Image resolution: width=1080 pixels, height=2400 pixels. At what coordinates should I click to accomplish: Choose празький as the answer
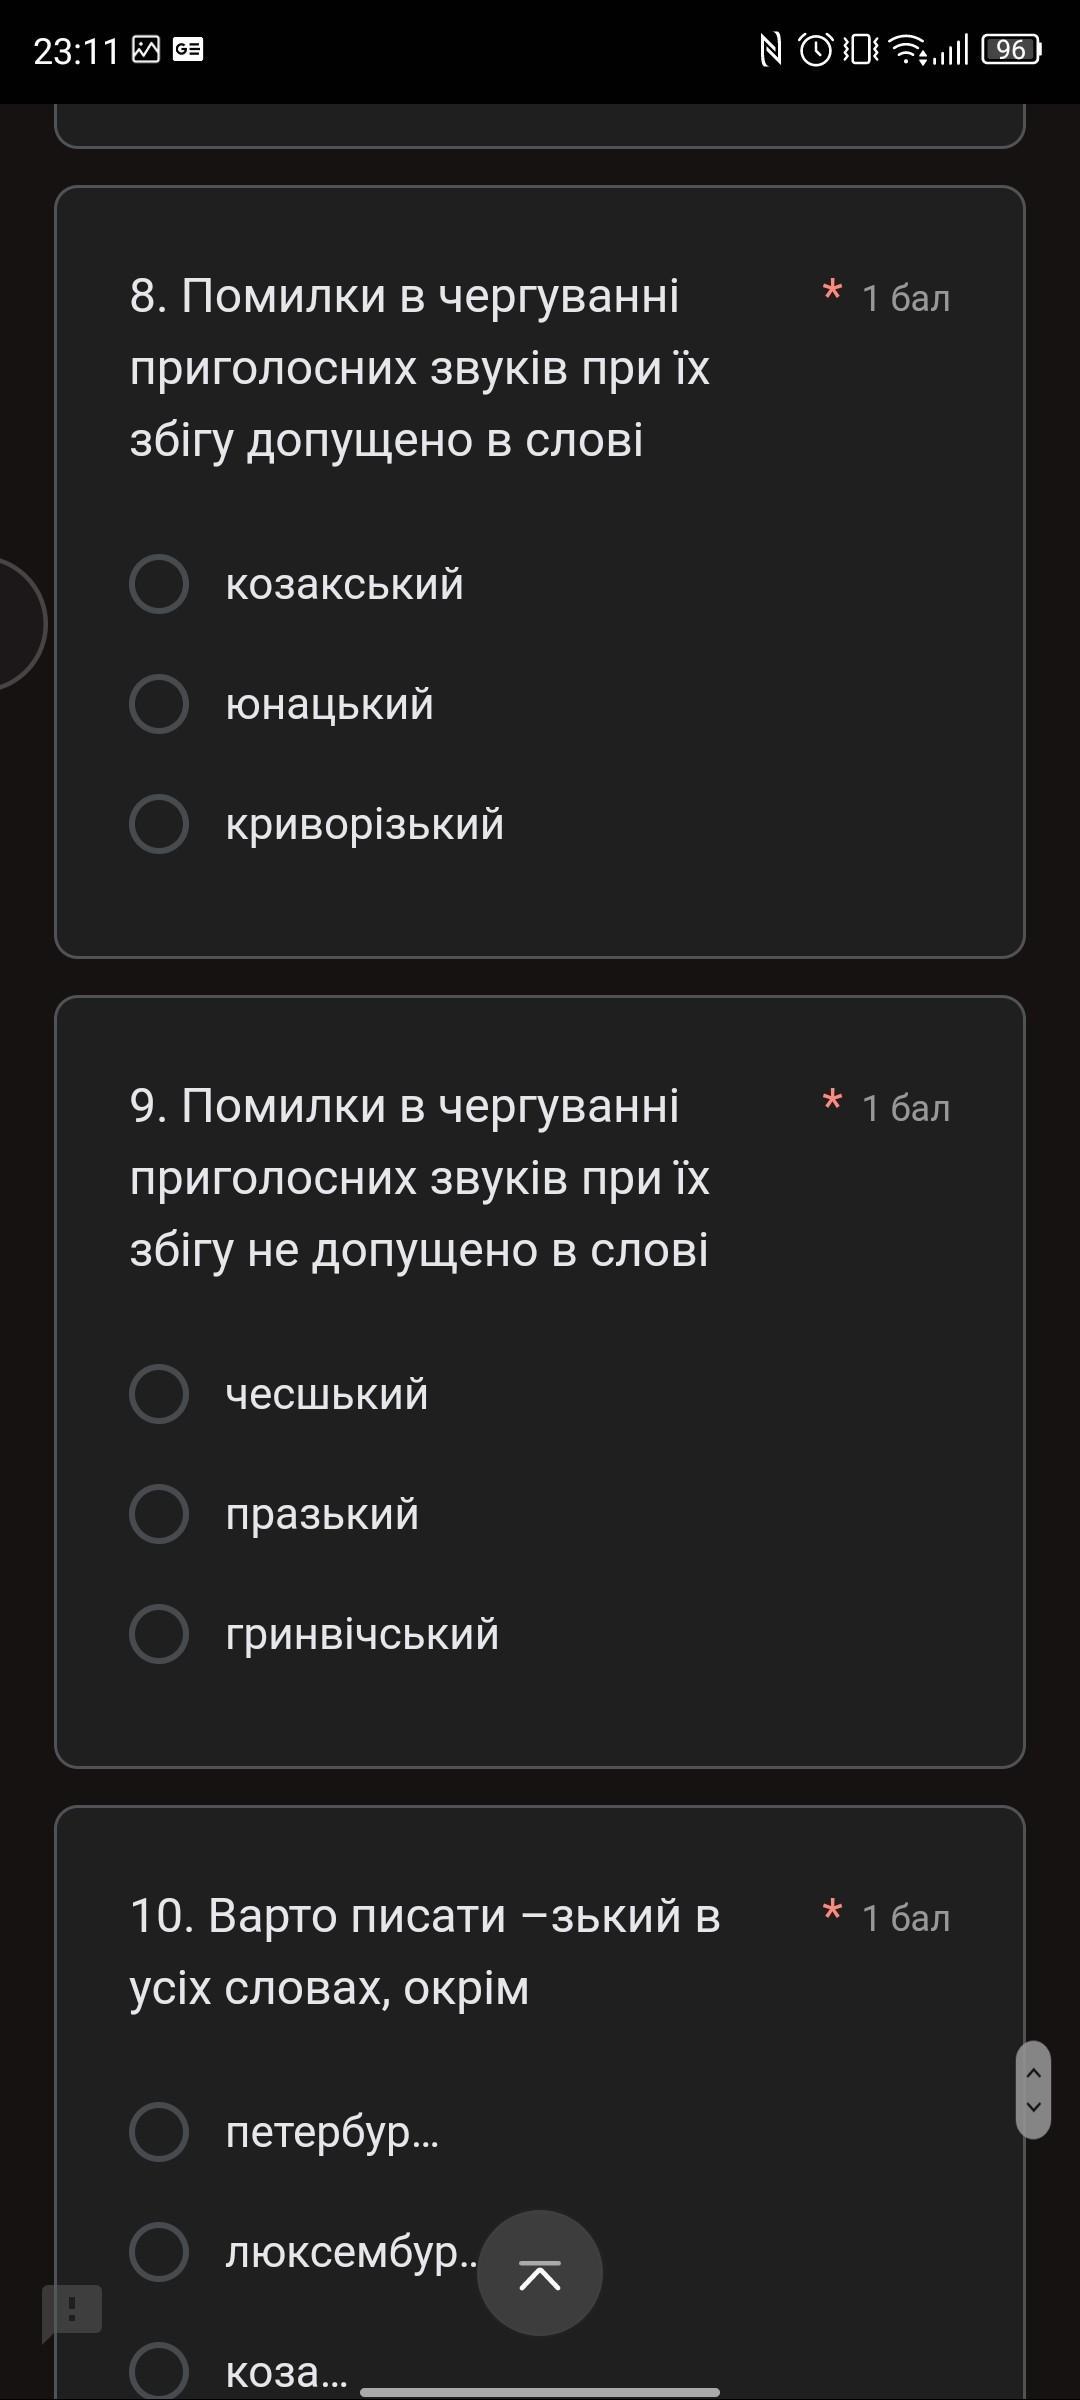point(159,1514)
